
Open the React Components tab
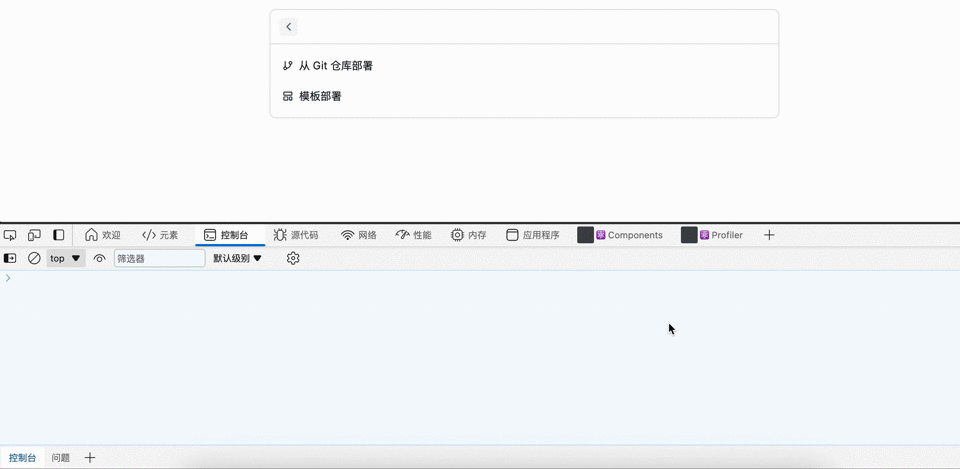tap(620, 235)
